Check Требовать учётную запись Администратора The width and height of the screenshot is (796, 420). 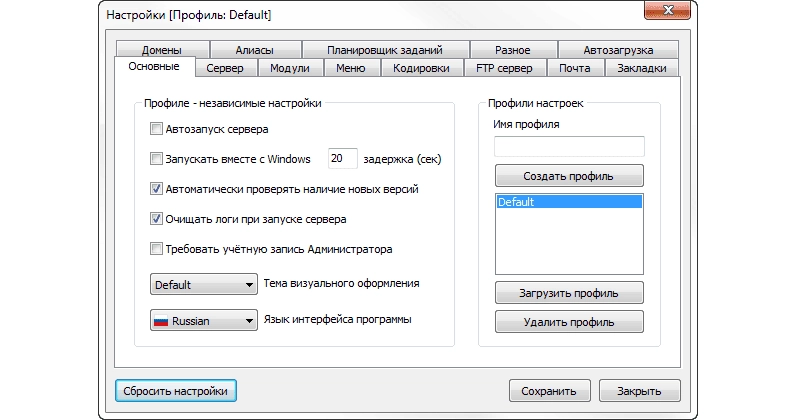pos(156,249)
